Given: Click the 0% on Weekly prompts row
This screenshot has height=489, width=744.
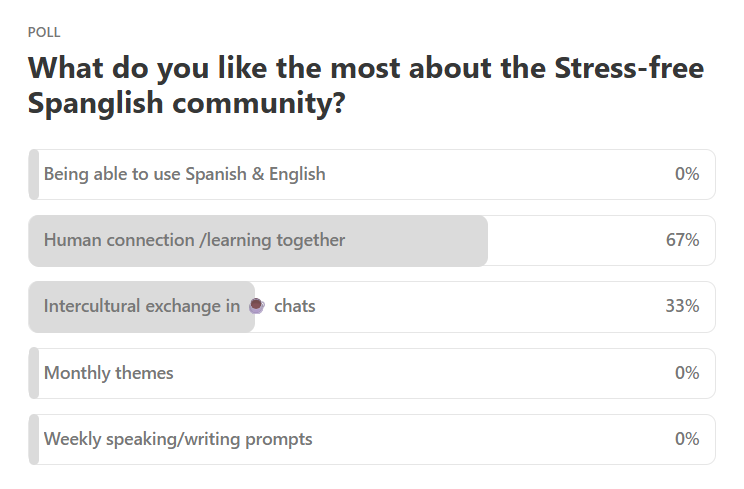Looking at the screenshot, I should (x=687, y=439).
